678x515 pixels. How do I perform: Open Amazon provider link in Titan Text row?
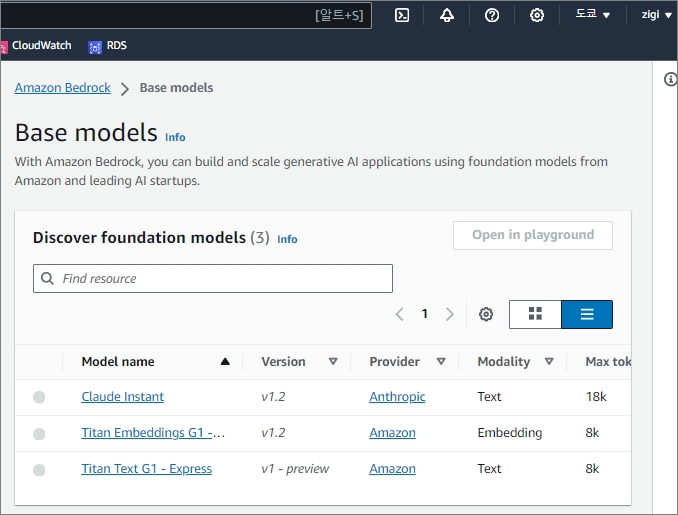pos(392,468)
